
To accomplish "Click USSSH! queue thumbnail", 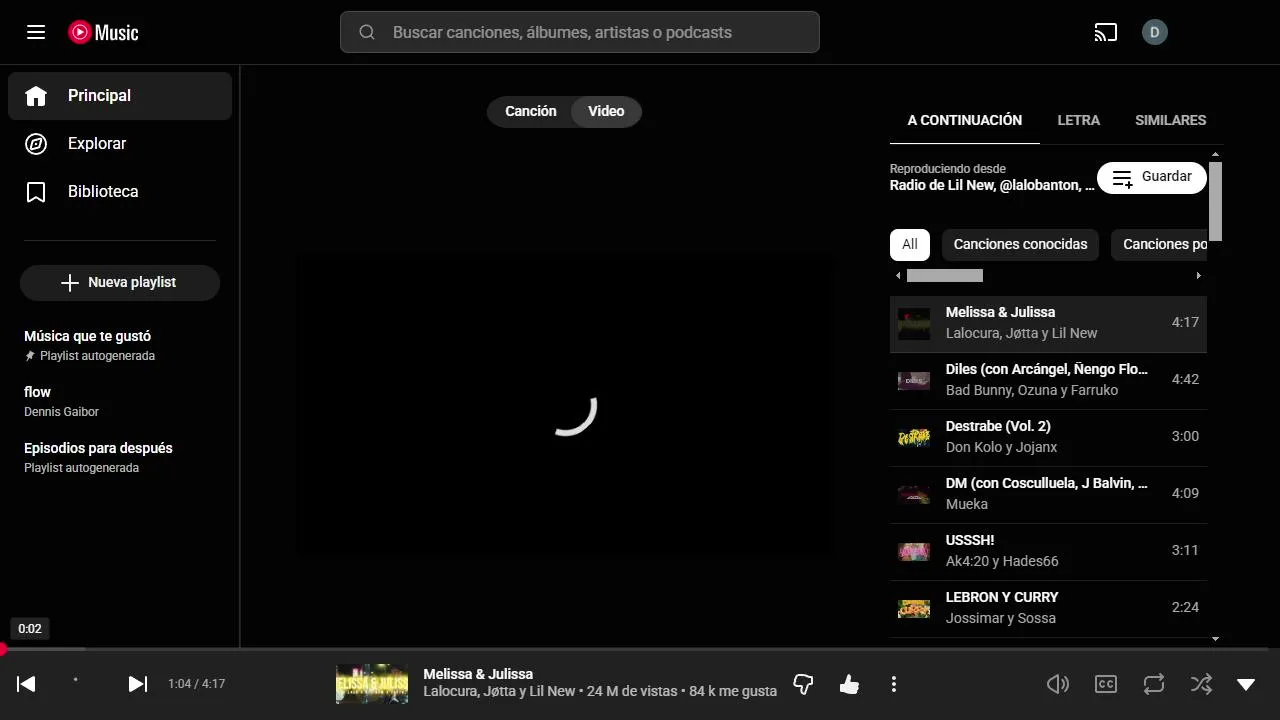I will (914, 551).
